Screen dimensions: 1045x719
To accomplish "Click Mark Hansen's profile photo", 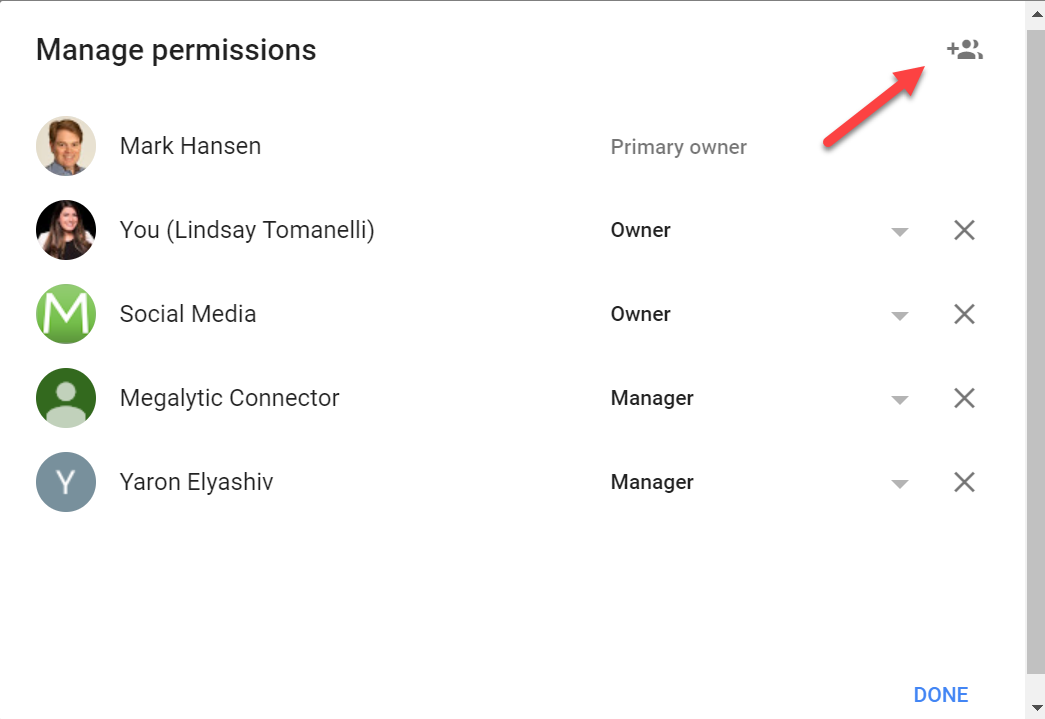I will (x=66, y=146).
